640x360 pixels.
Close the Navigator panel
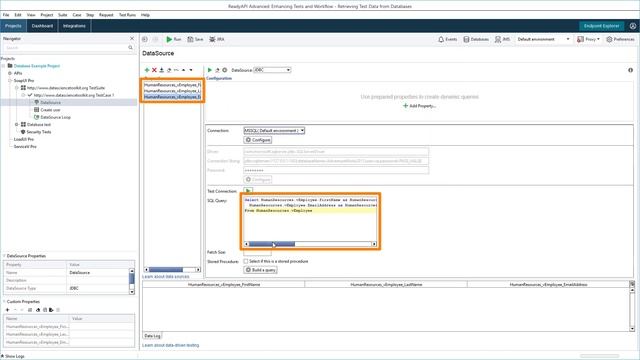point(132,38)
